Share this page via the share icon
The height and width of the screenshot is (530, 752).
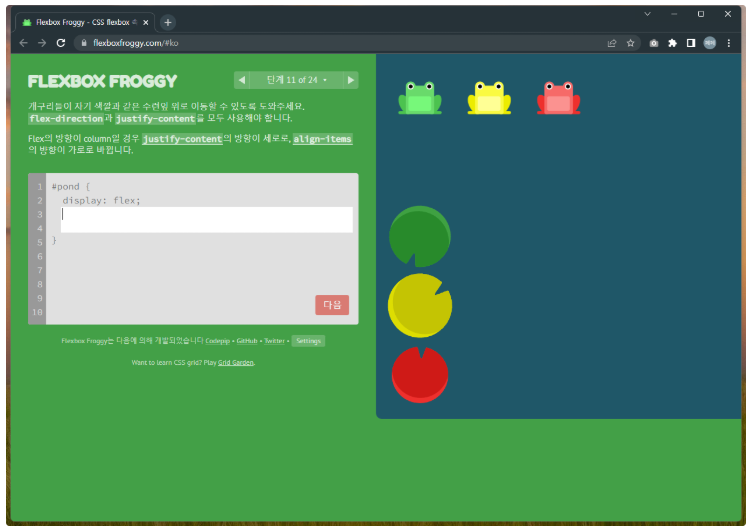tap(612, 43)
